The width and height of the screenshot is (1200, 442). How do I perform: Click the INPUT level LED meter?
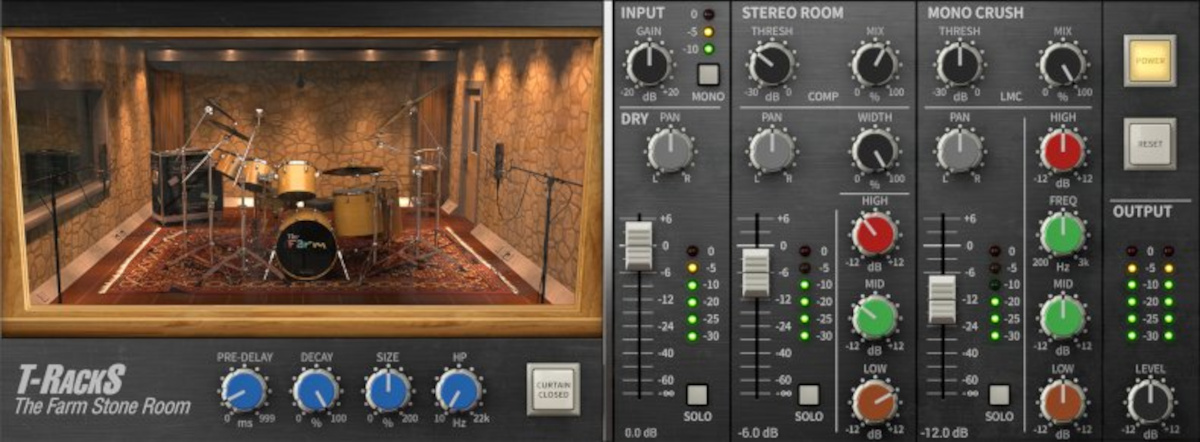pos(709,31)
